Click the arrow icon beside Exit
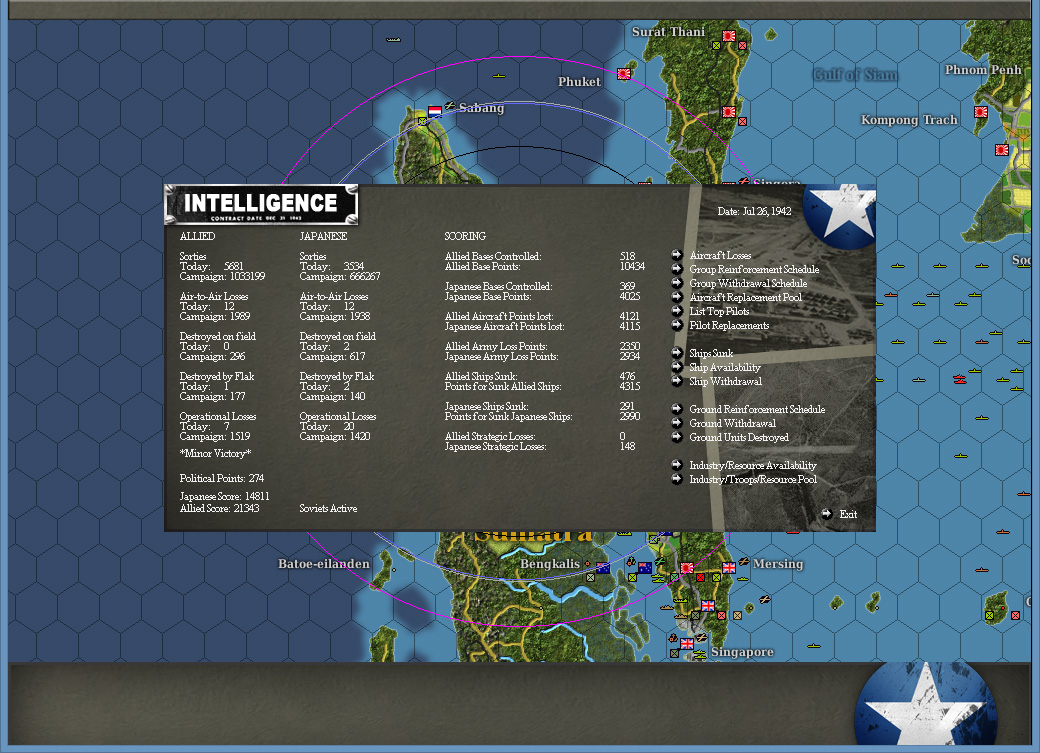Viewport: 1040px width, 753px height. pyautogui.click(x=826, y=513)
